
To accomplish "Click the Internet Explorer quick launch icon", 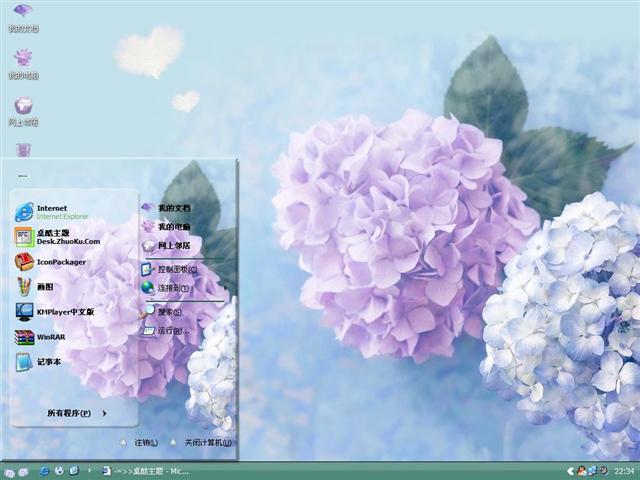I will pos(44,471).
